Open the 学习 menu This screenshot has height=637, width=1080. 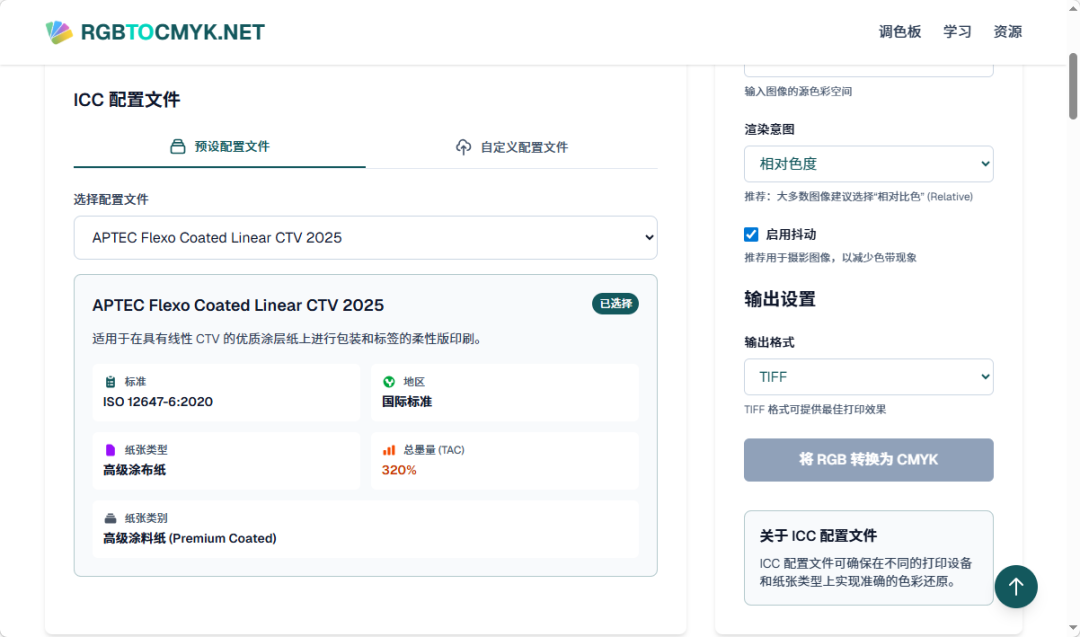(957, 31)
